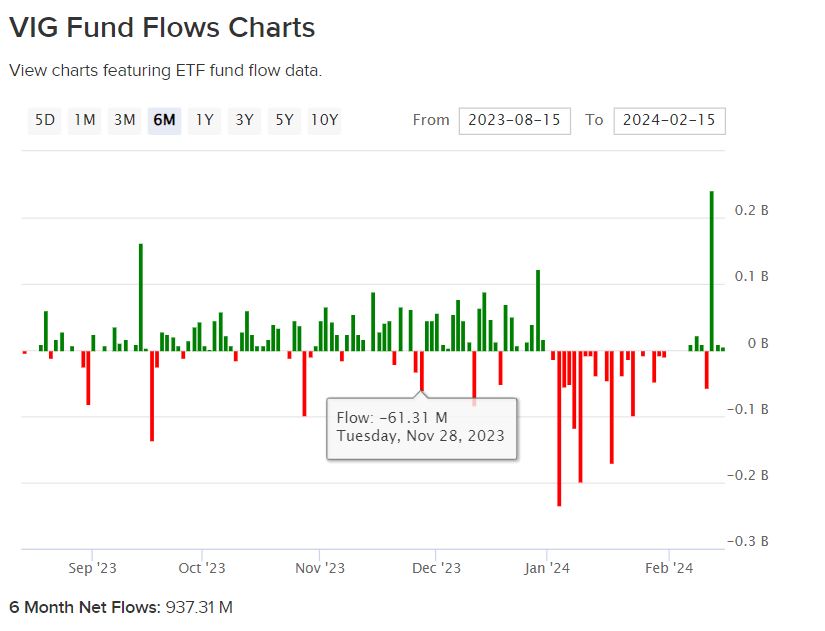Select the 5D time range
The height and width of the screenshot is (631, 825).
(44, 120)
